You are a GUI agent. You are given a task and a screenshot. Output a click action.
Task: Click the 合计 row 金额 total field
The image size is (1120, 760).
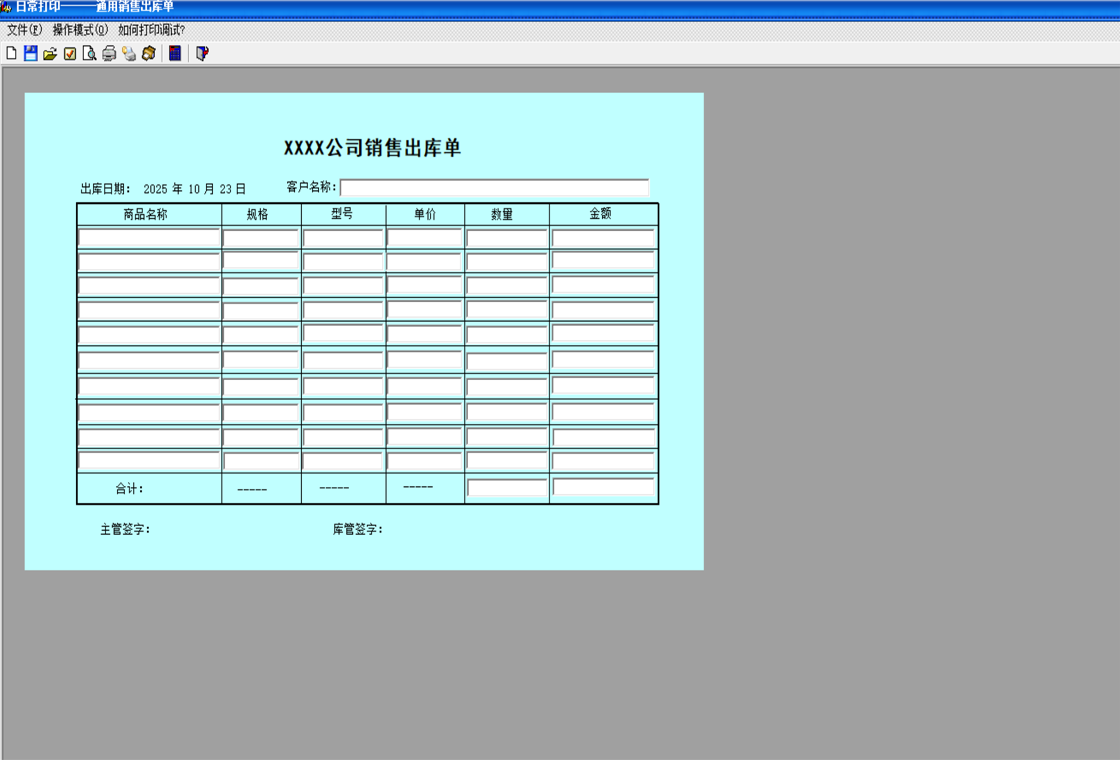pos(603,488)
